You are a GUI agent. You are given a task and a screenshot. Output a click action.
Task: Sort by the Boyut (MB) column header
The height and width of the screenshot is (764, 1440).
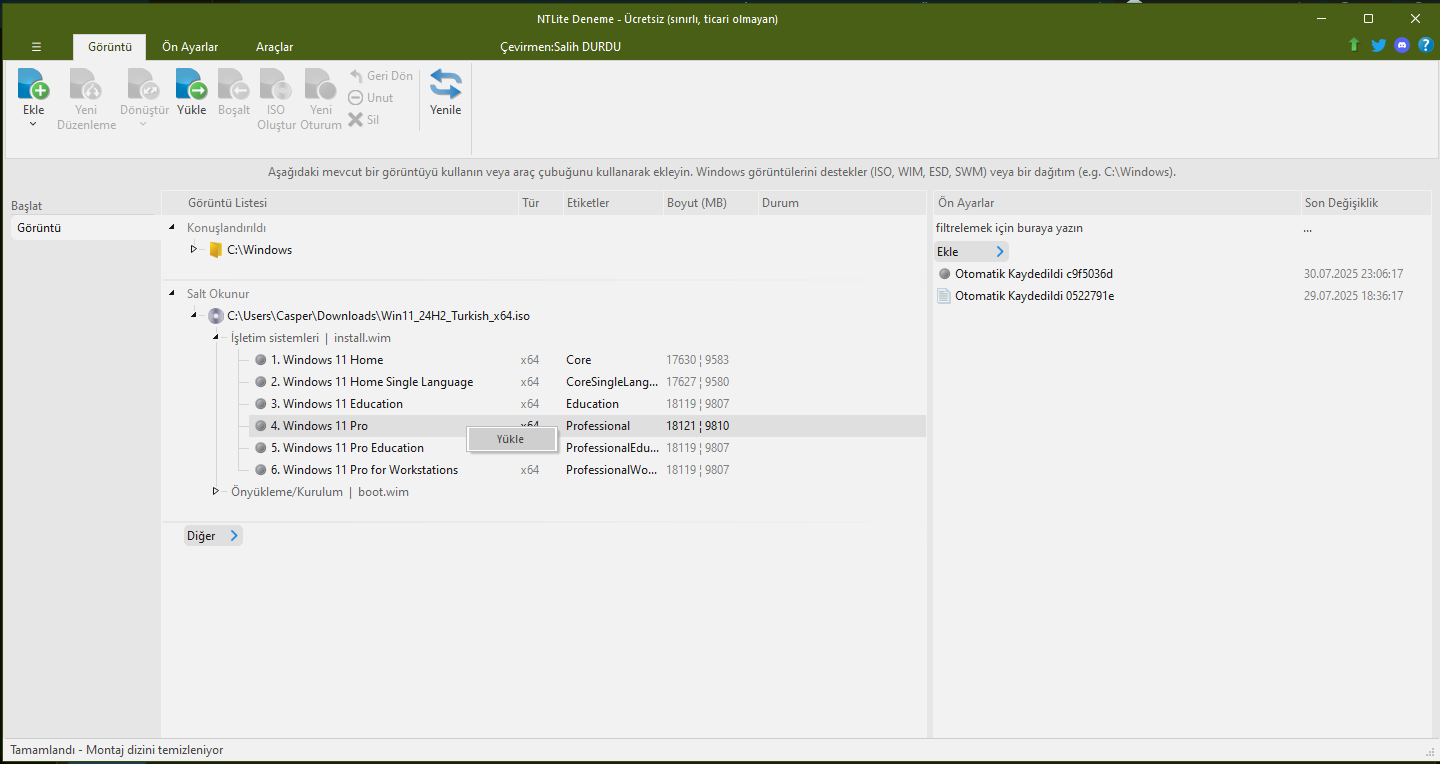click(710, 203)
